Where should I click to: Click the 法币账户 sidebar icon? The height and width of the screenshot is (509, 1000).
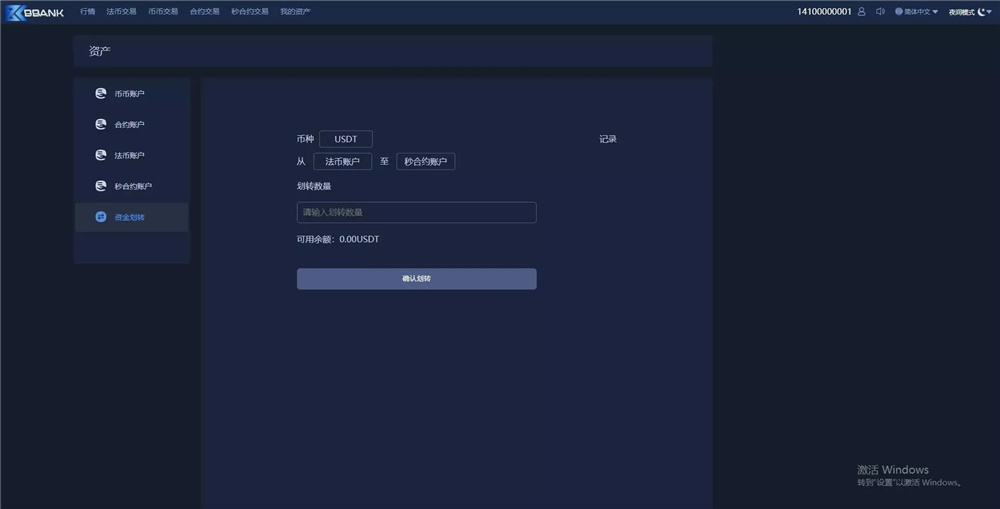(100, 155)
